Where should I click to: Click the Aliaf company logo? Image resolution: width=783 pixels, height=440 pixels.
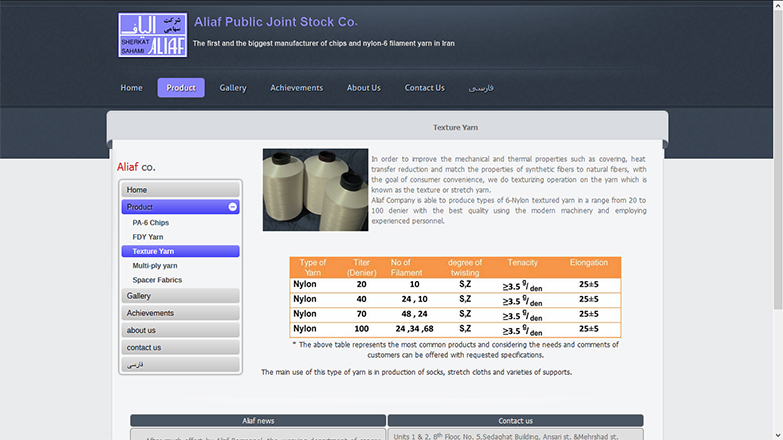coord(153,35)
